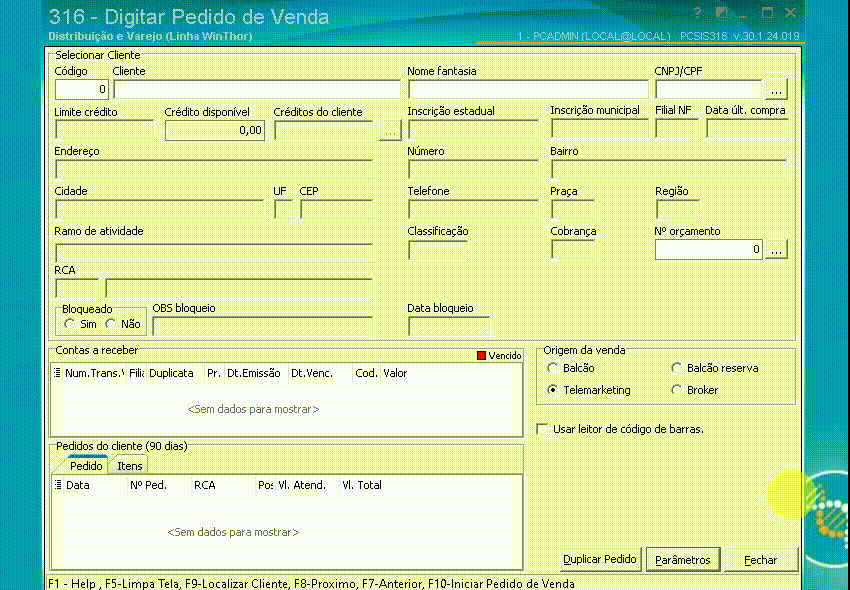
Task: Focus the CNPJ/CPF input field
Action: 709,89
